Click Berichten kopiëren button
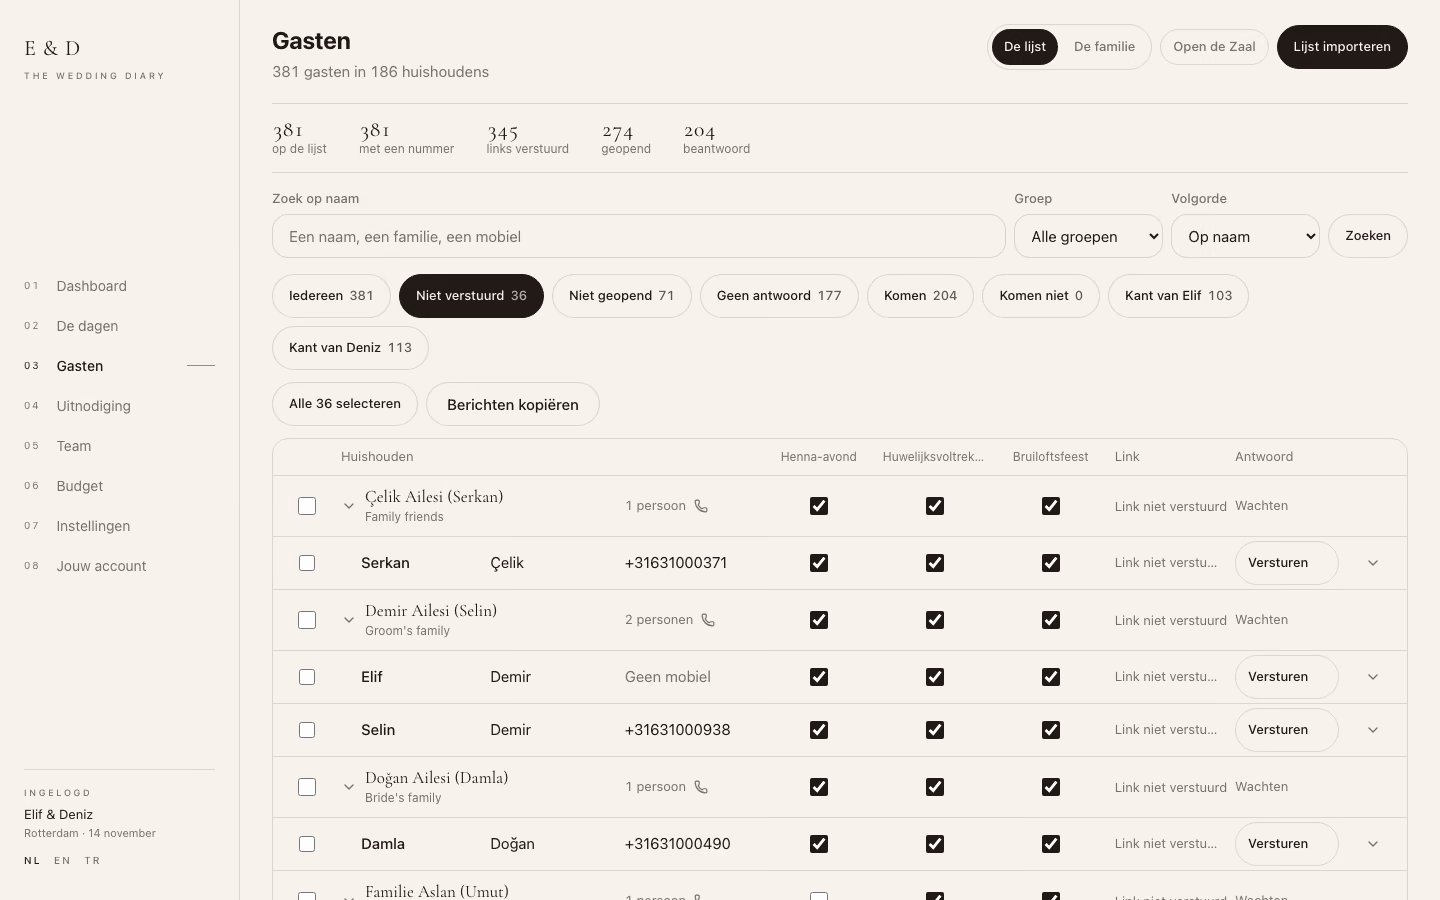This screenshot has width=1440, height=900. 513,404
